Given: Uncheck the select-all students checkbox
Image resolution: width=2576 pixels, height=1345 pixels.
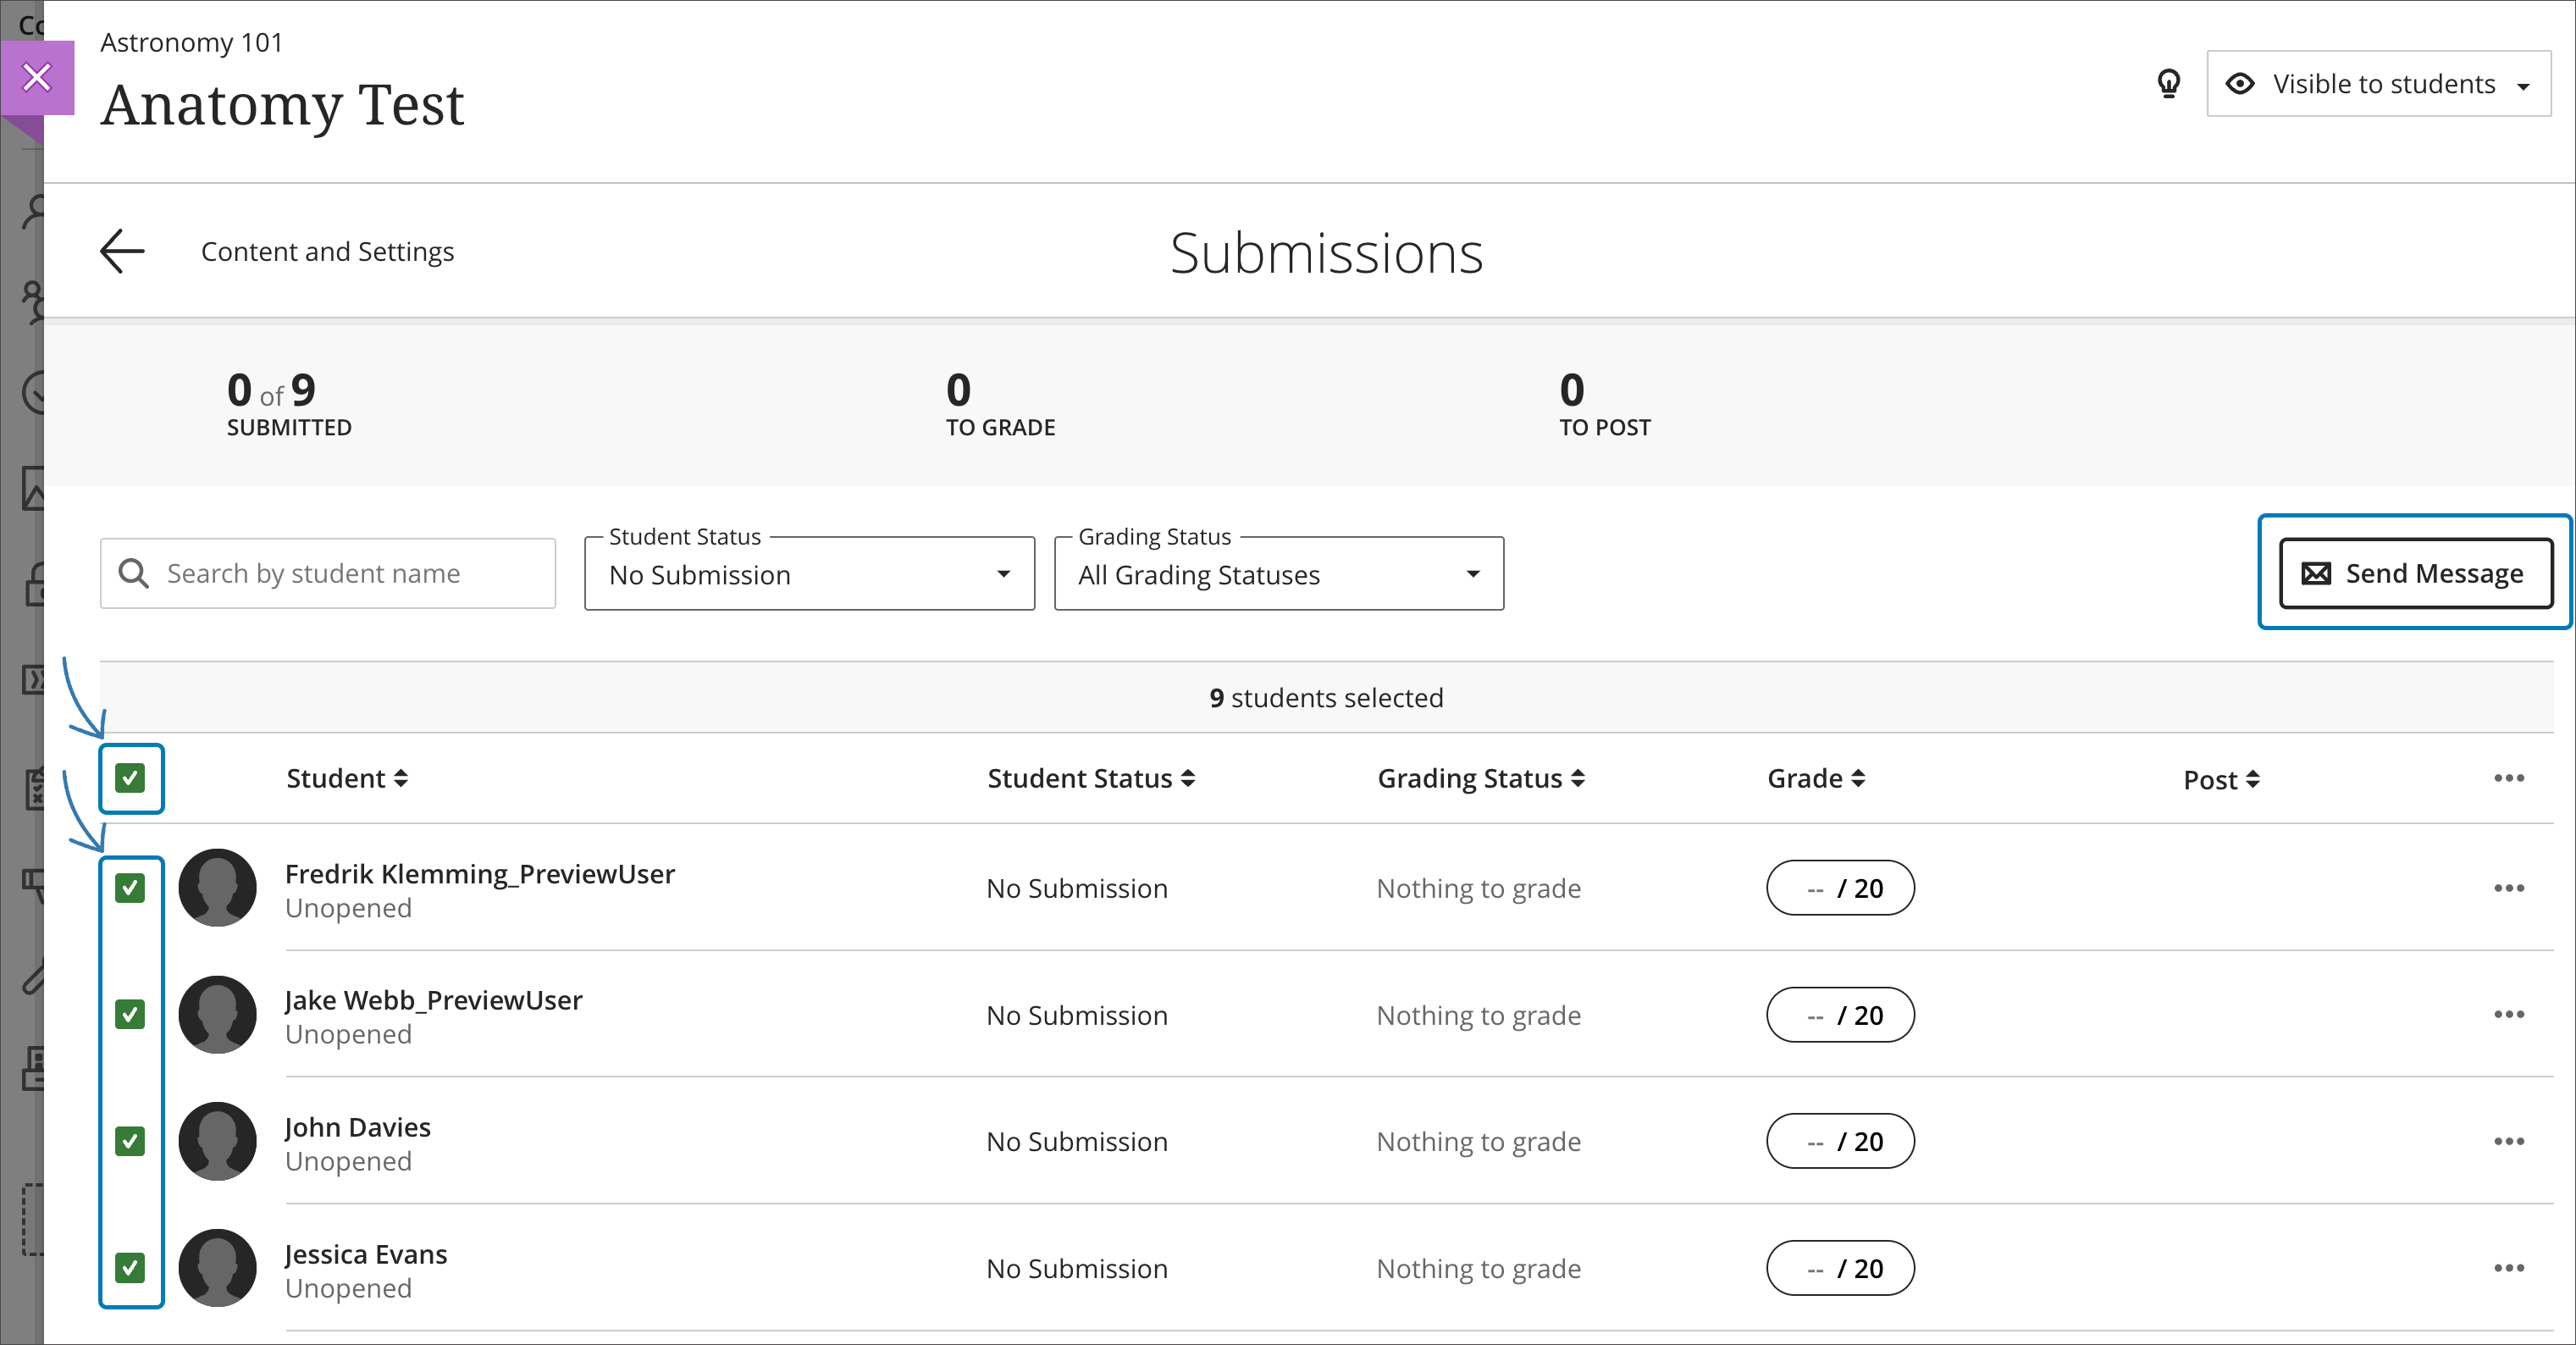Looking at the screenshot, I should pos(130,778).
